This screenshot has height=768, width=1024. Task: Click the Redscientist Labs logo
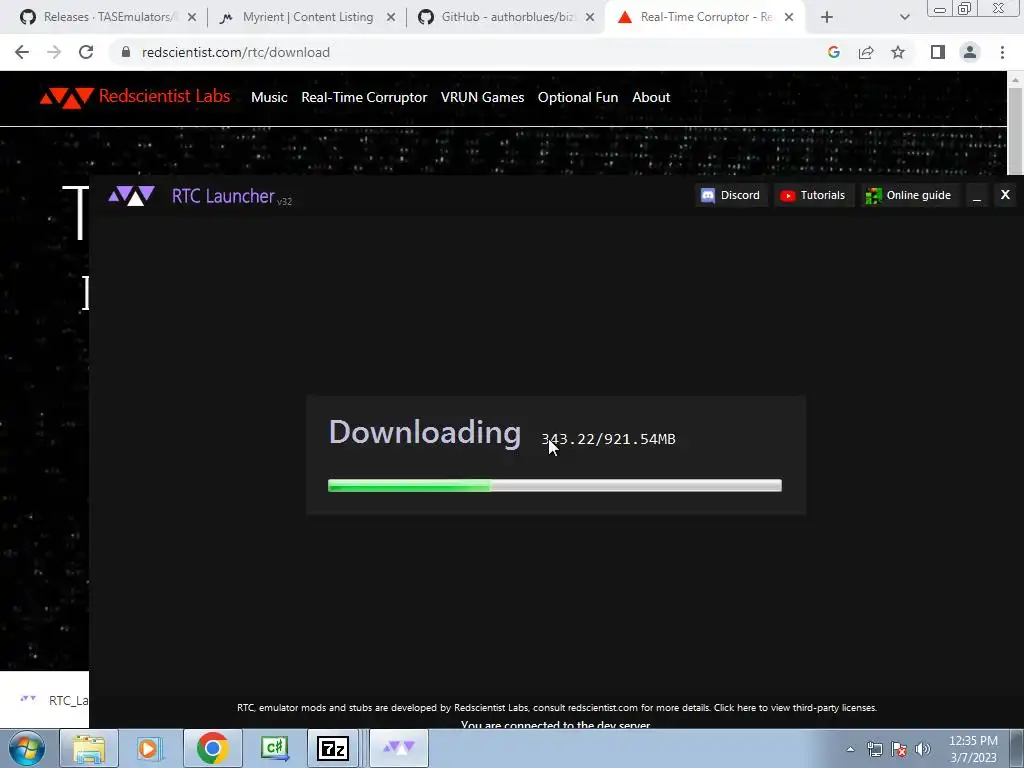[135, 97]
